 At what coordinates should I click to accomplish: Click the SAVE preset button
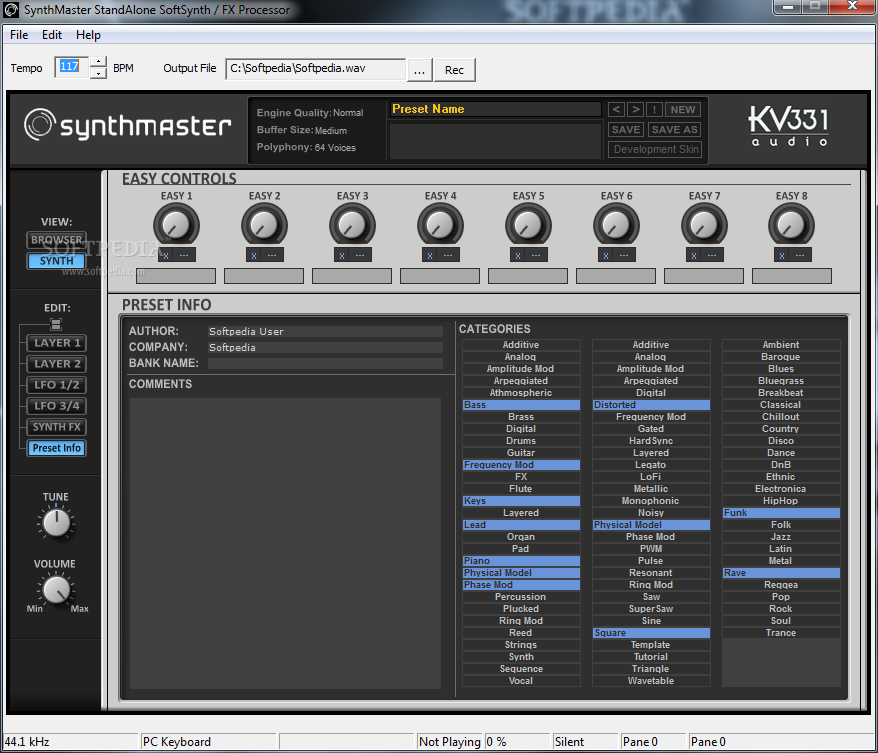[x=626, y=130]
